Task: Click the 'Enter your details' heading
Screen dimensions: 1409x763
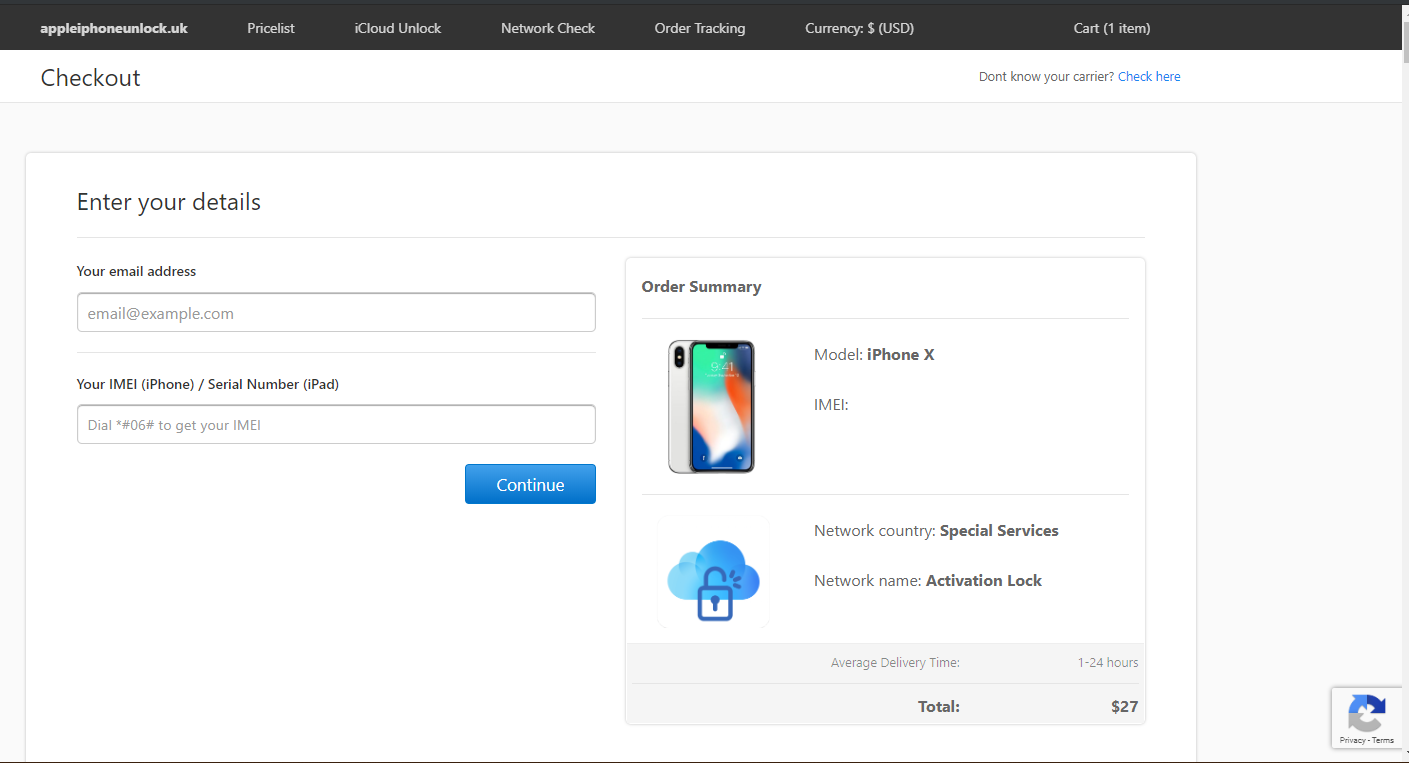Action: coord(169,202)
